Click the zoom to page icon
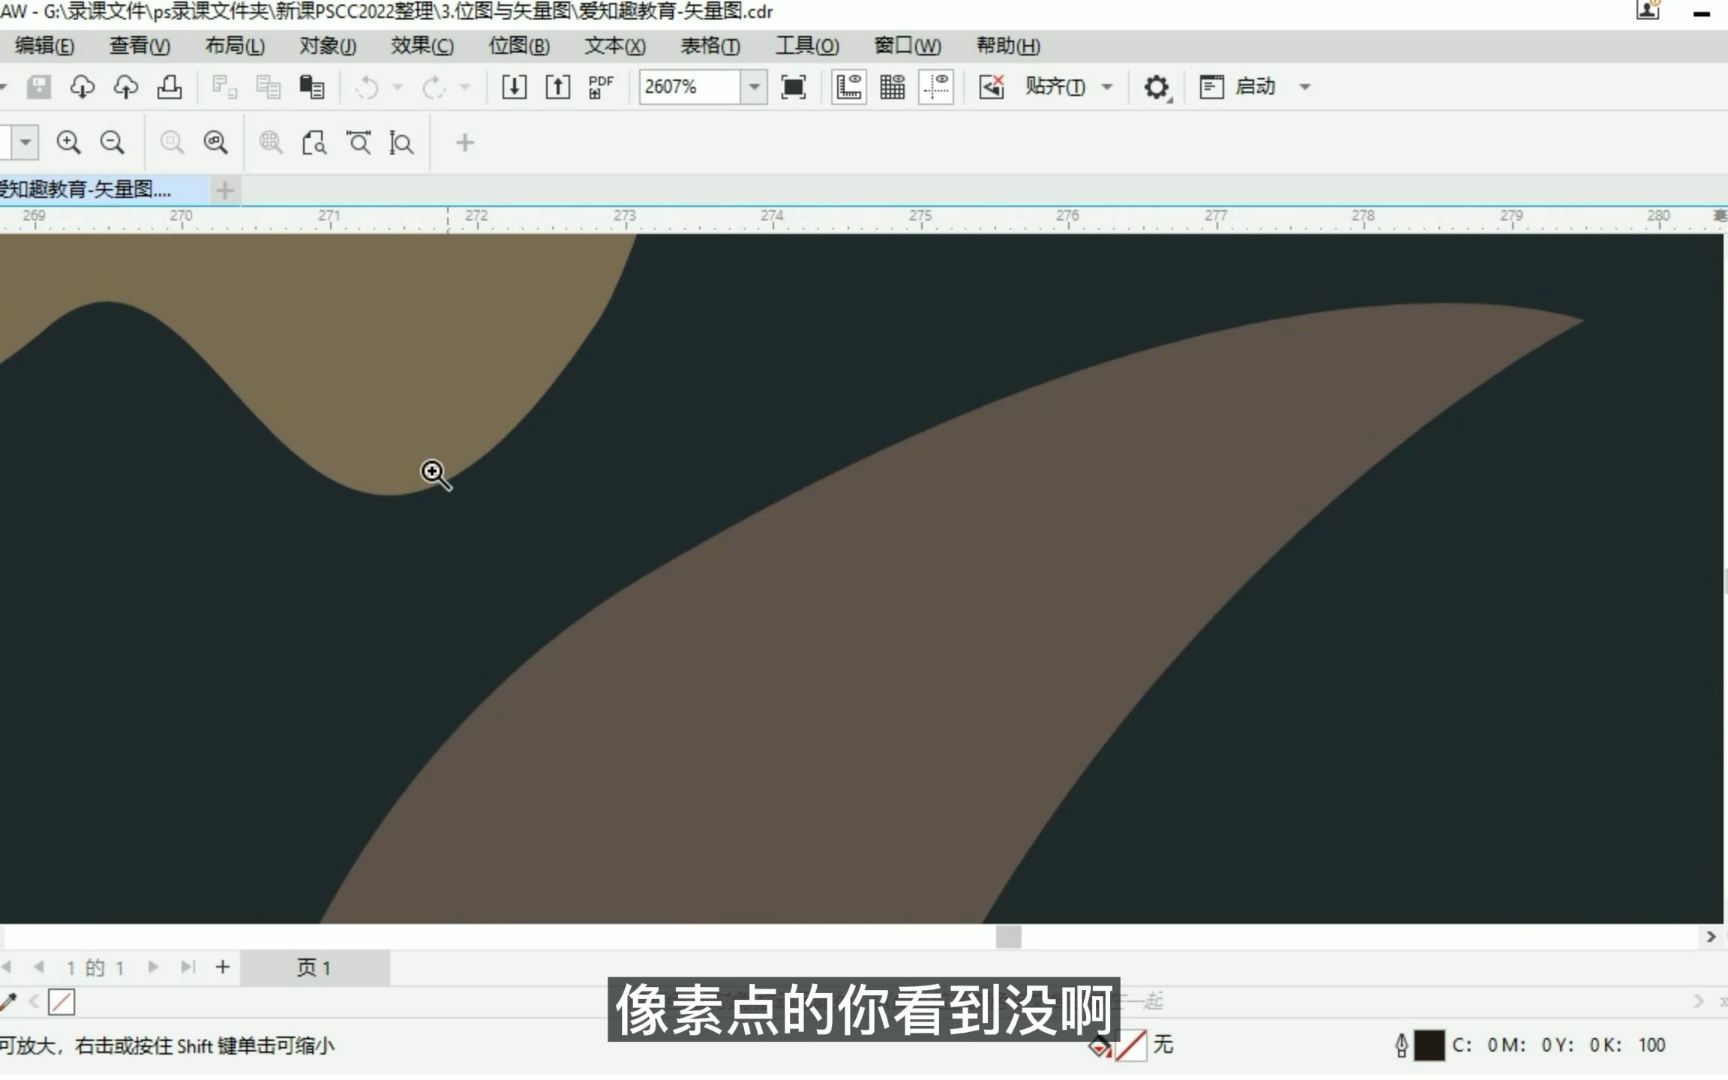 pos(314,143)
